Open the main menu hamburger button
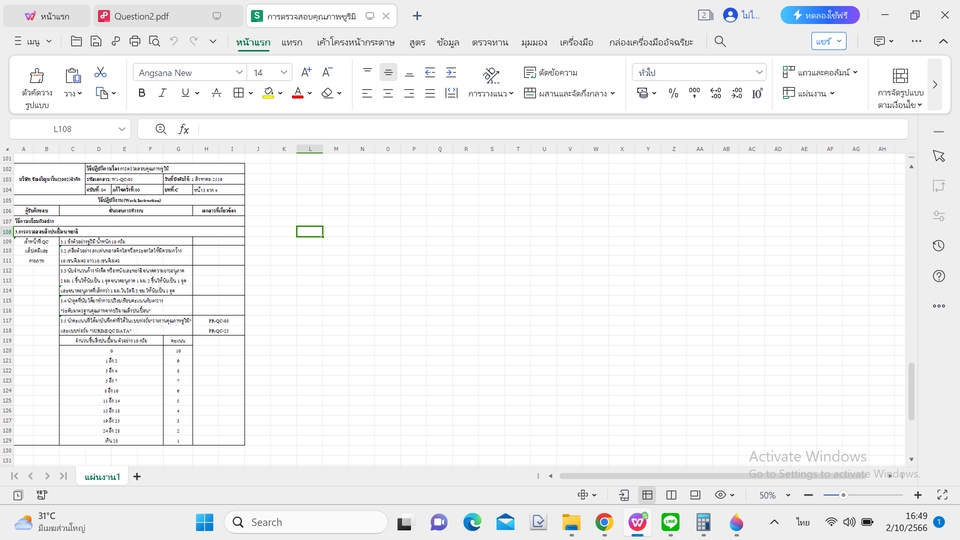960x540 pixels. (32, 41)
